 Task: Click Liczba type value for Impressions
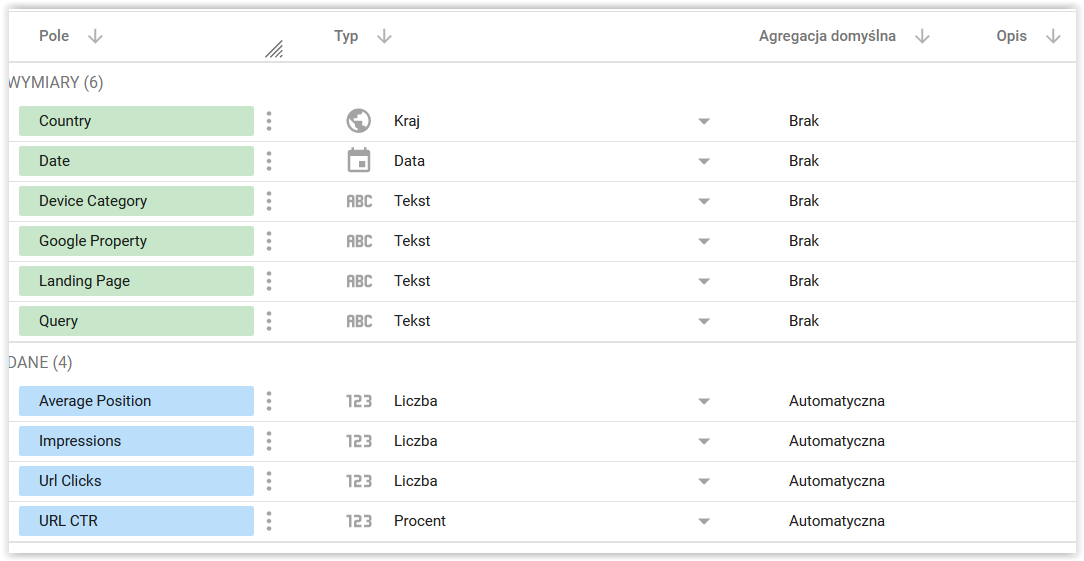tap(415, 441)
